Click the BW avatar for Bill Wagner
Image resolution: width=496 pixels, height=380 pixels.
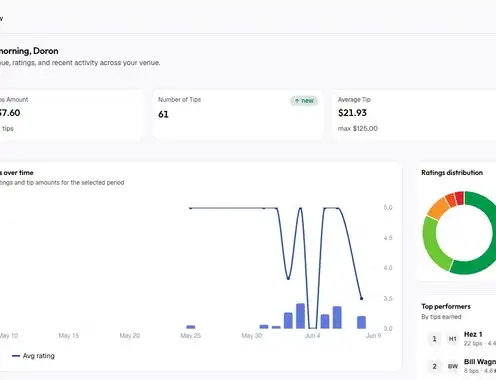click(452, 366)
